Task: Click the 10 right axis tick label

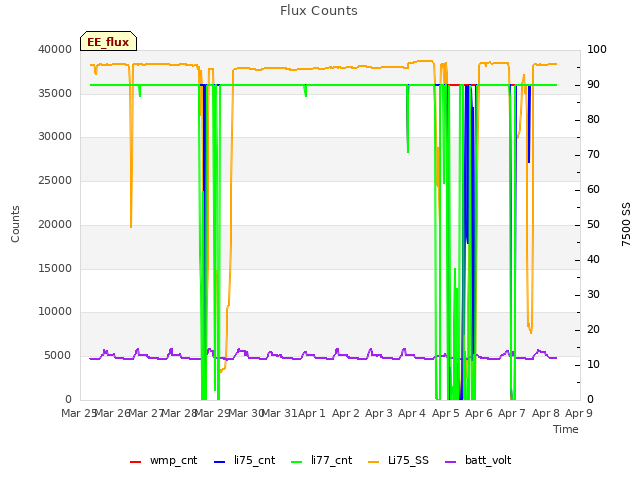Action: tap(593, 365)
